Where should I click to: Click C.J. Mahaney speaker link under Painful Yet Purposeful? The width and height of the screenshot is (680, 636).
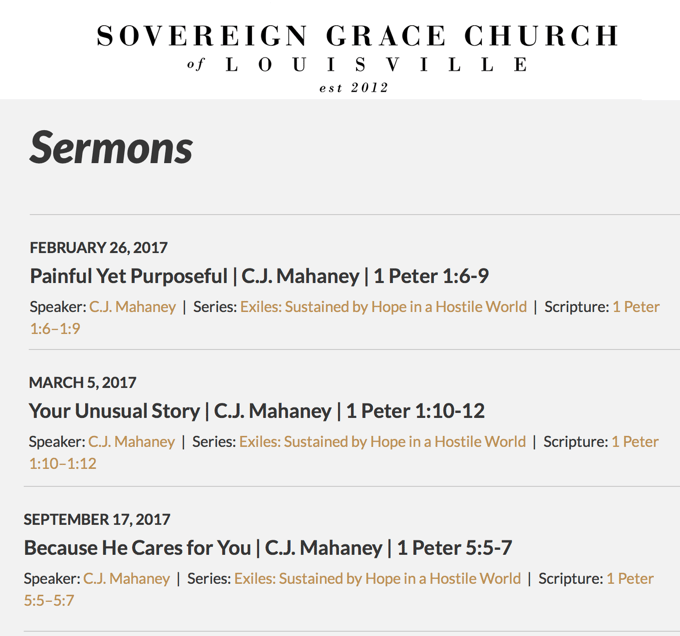point(133,307)
